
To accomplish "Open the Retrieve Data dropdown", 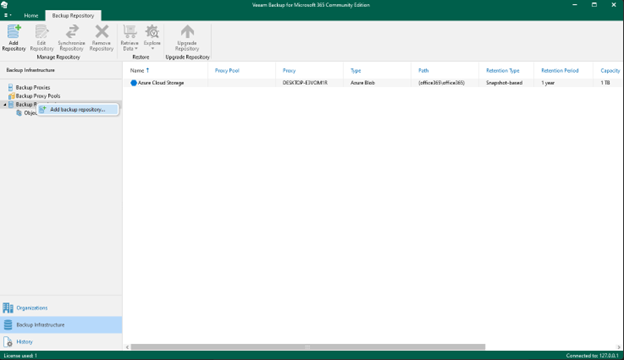I will pos(129,38).
